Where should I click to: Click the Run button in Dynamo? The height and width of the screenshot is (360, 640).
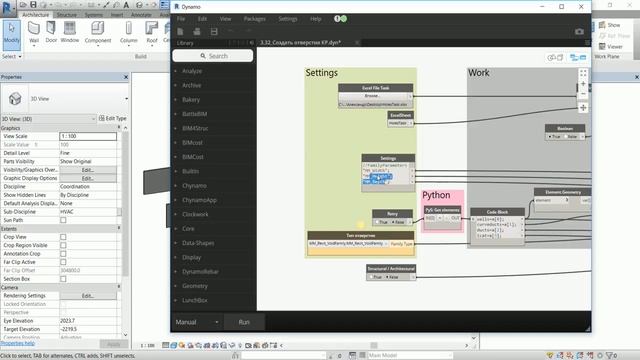point(244,322)
